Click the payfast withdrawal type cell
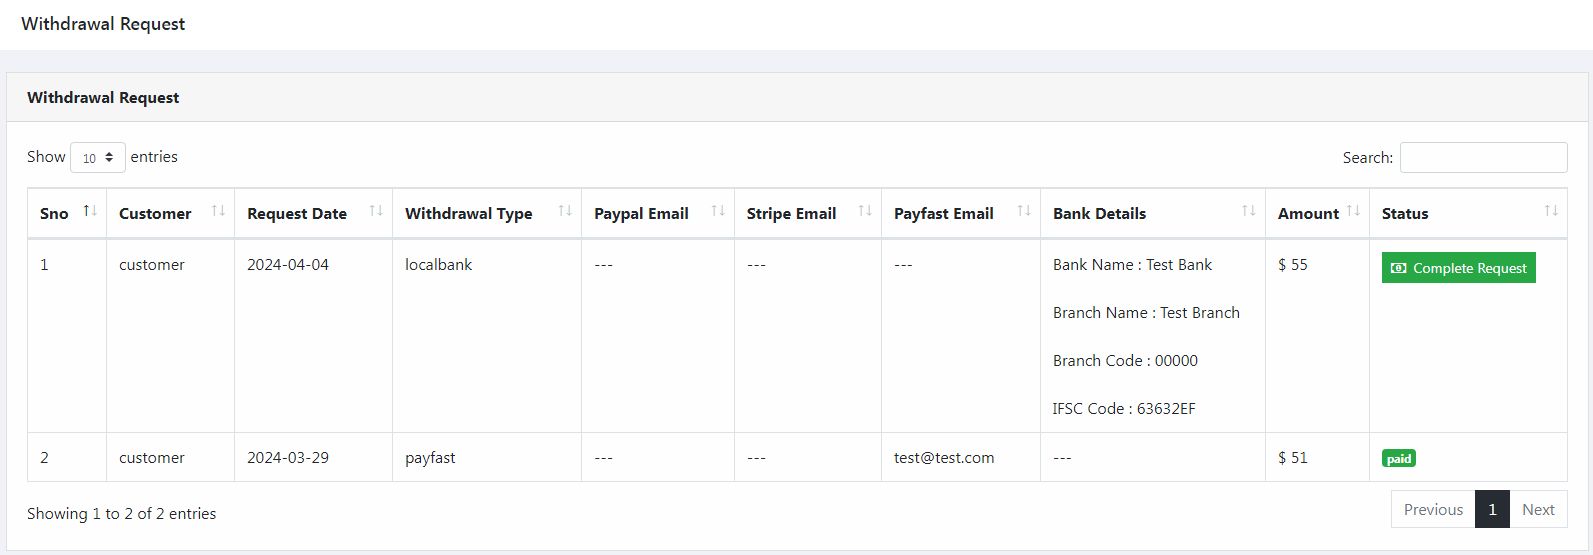This screenshot has width=1593, height=555. (x=430, y=458)
